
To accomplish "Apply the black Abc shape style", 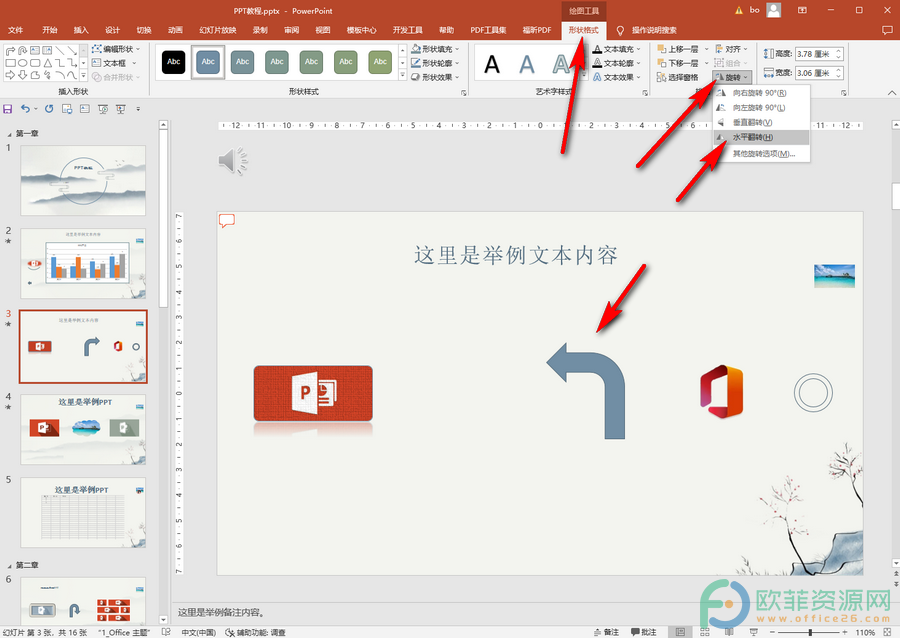I will coord(173,62).
